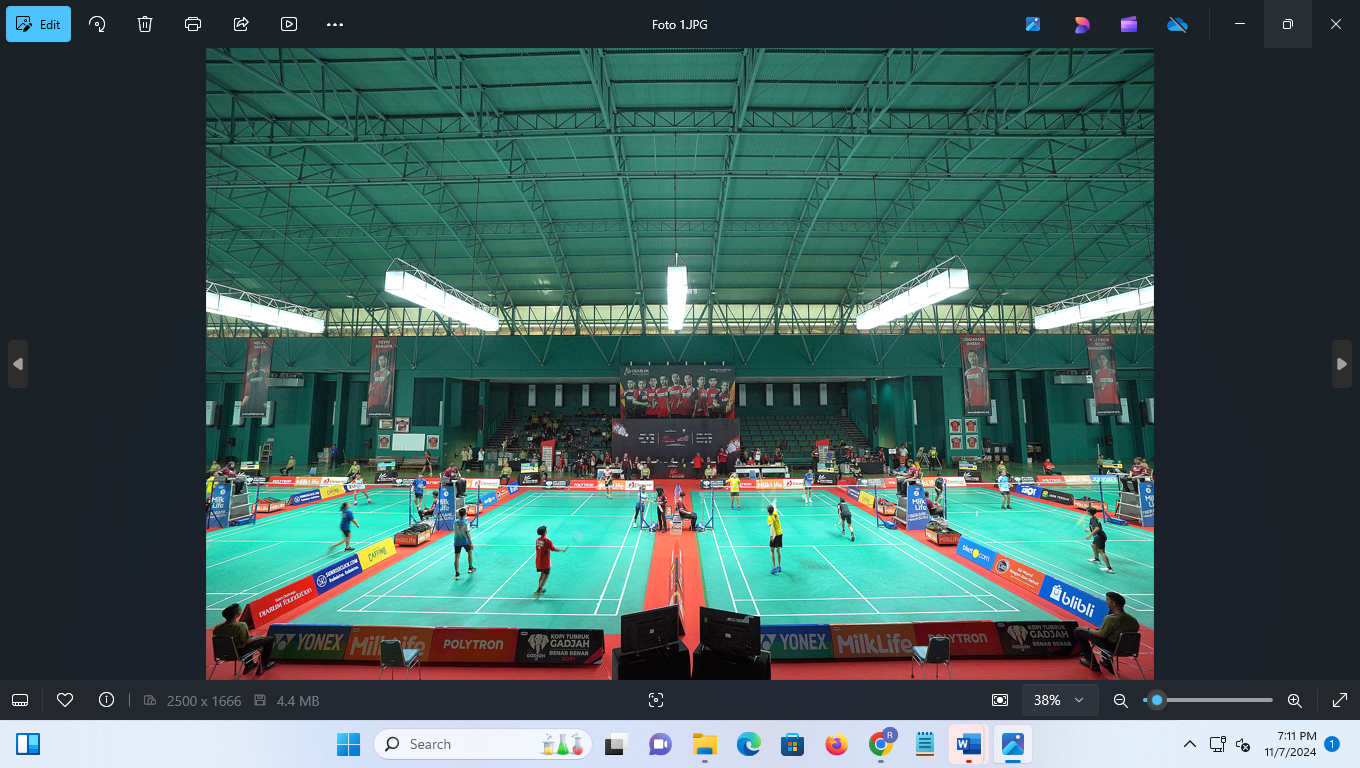Click the 2500 x 1666 dimensions text
The image size is (1360, 768).
(x=203, y=701)
